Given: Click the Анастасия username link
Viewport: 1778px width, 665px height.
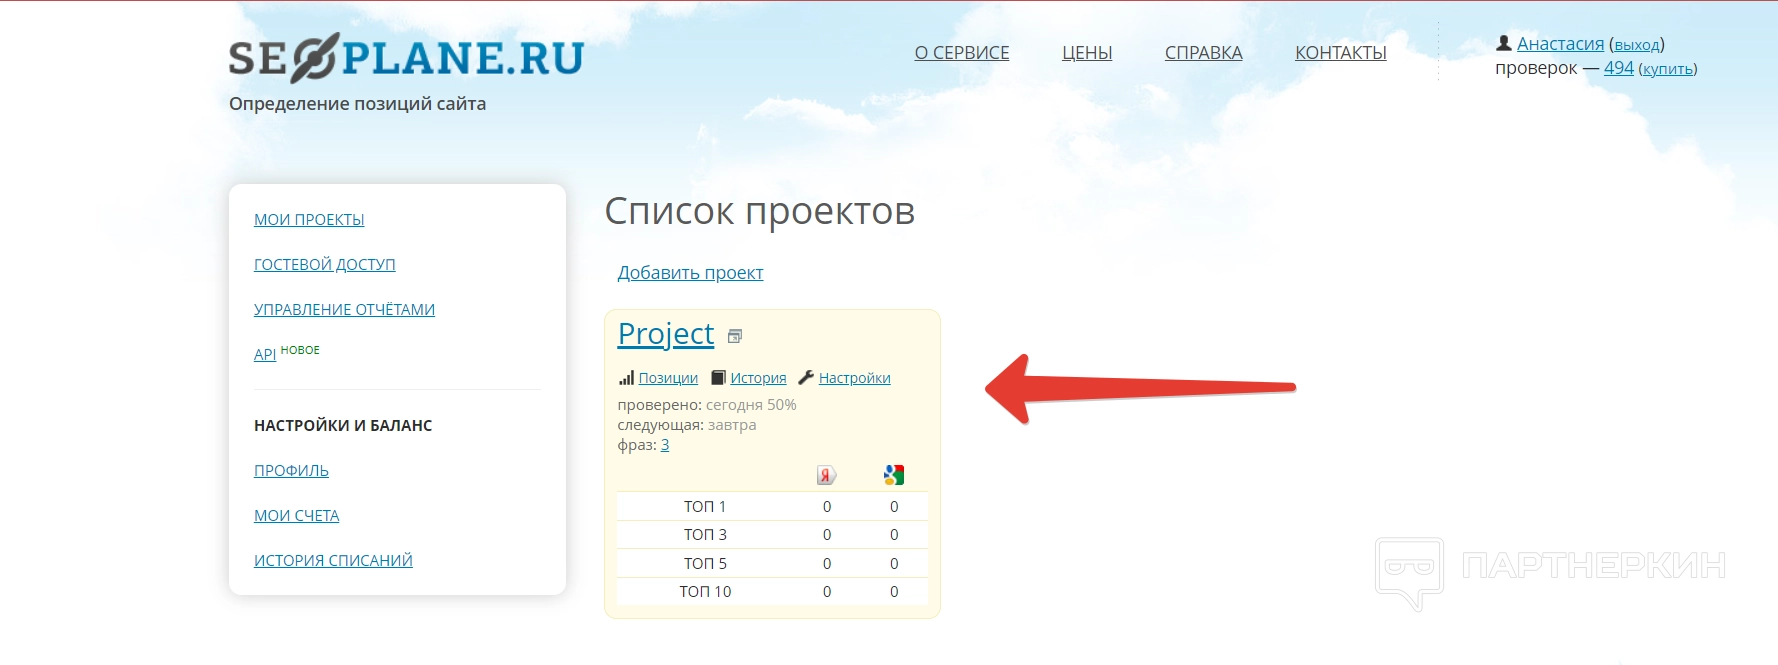Looking at the screenshot, I should 1560,44.
